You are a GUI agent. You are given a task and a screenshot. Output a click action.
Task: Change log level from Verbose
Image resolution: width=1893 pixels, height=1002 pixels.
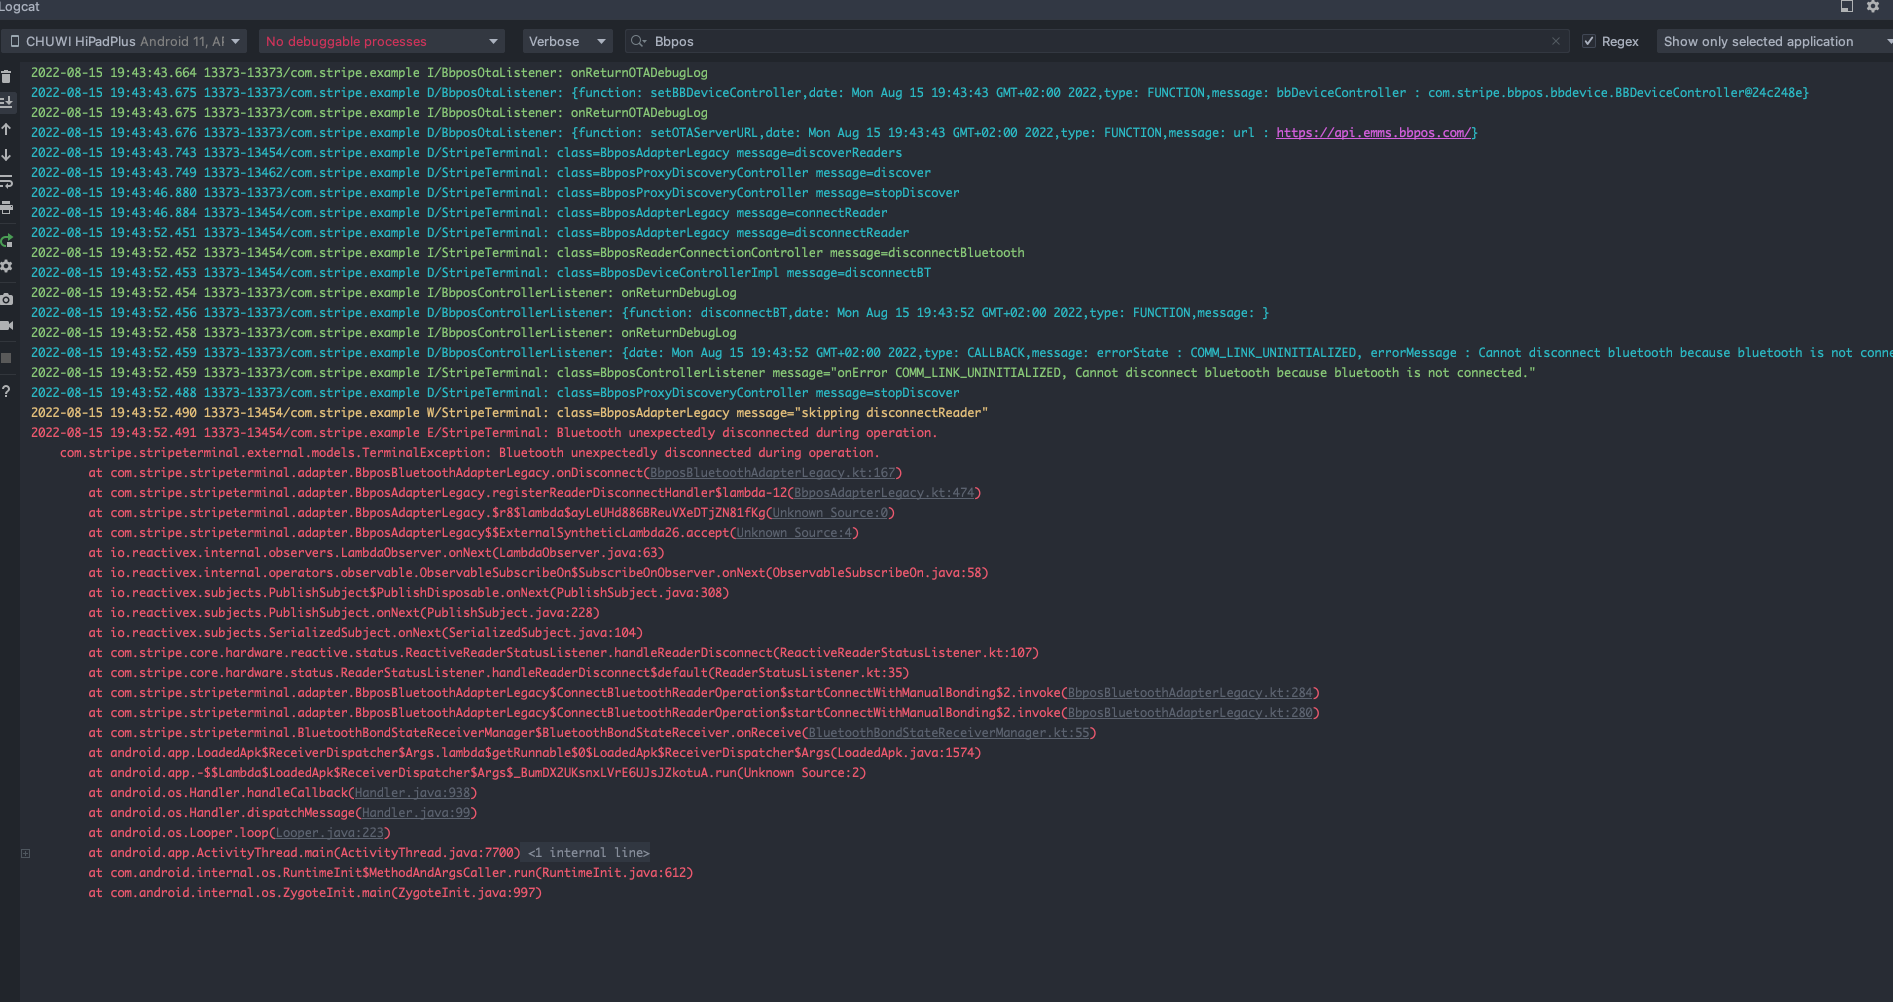pos(567,41)
